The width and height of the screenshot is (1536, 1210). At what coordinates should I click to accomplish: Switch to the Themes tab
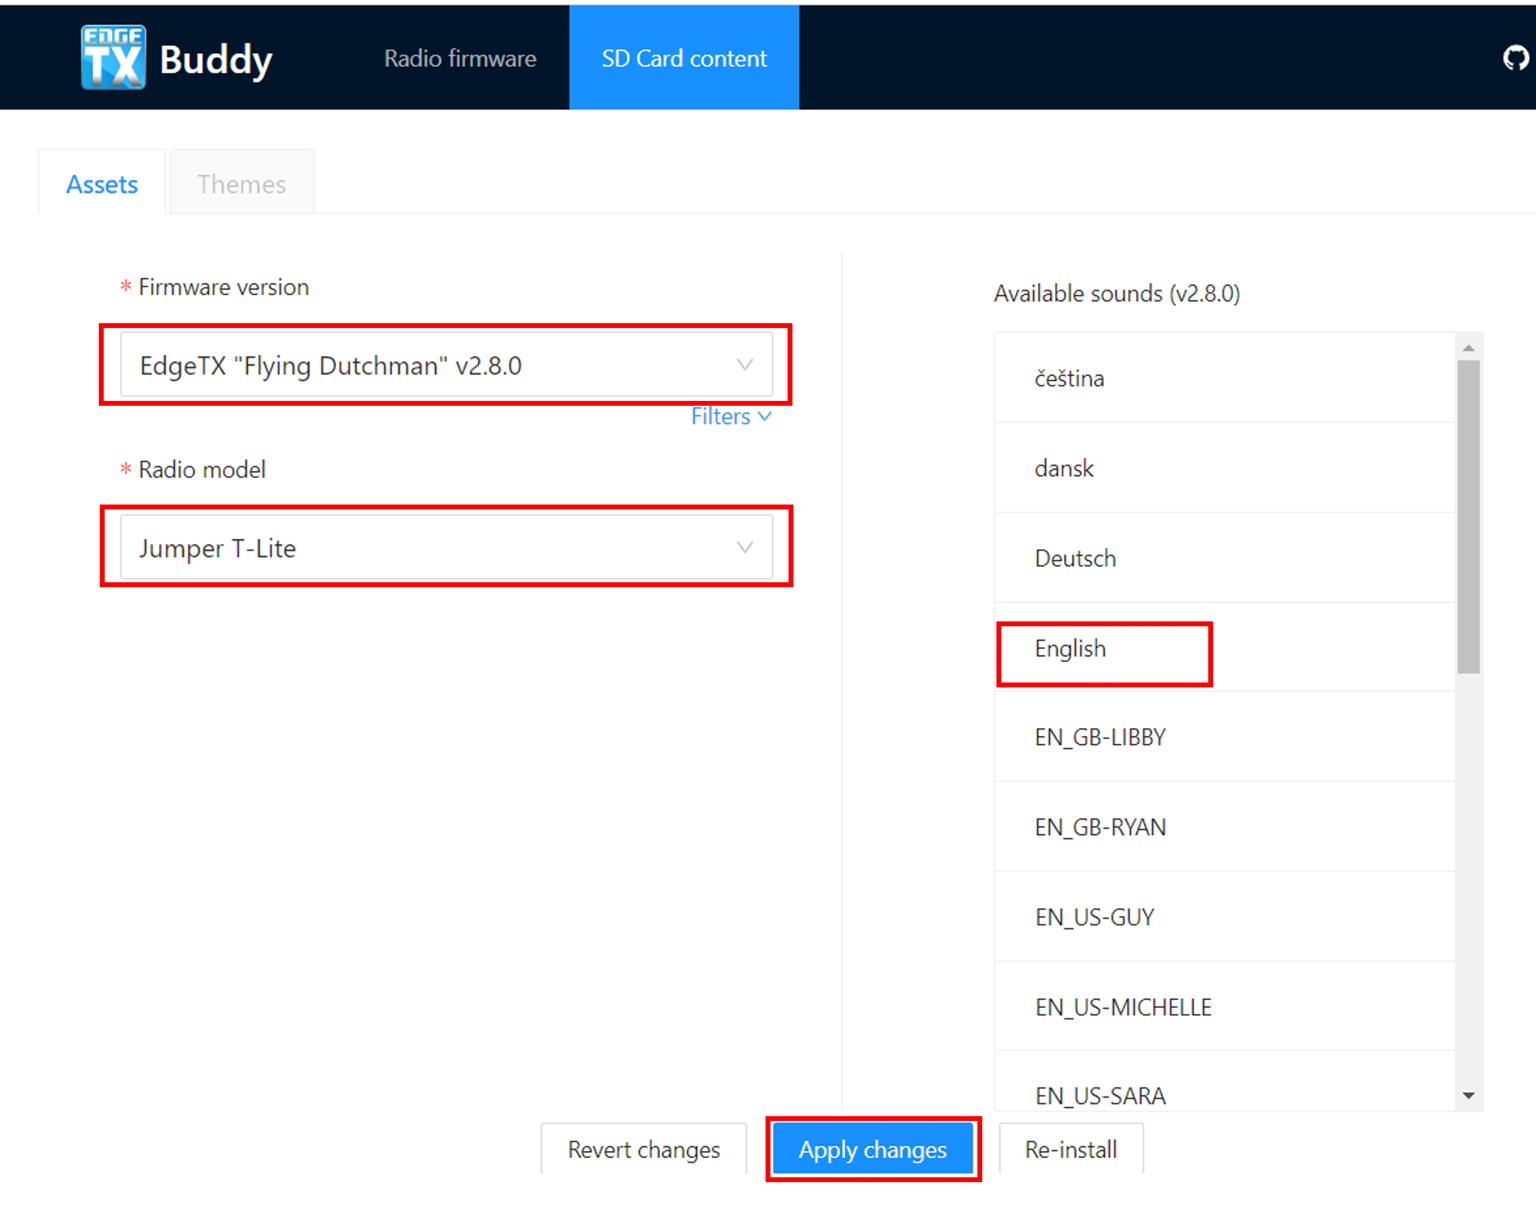click(241, 183)
